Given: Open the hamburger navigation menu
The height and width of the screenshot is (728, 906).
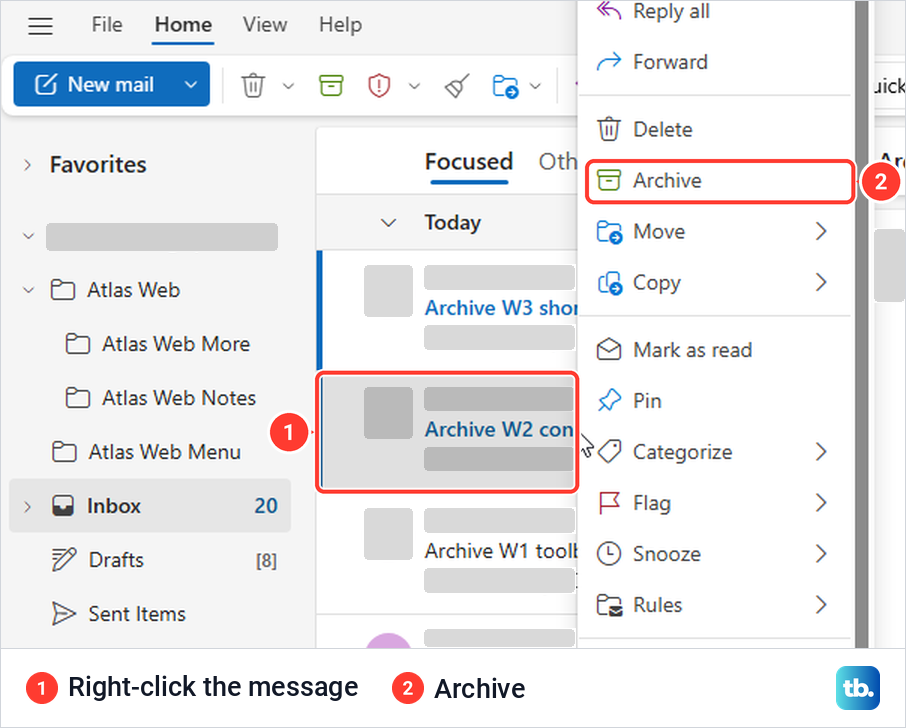Looking at the screenshot, I should coord(40,25).
